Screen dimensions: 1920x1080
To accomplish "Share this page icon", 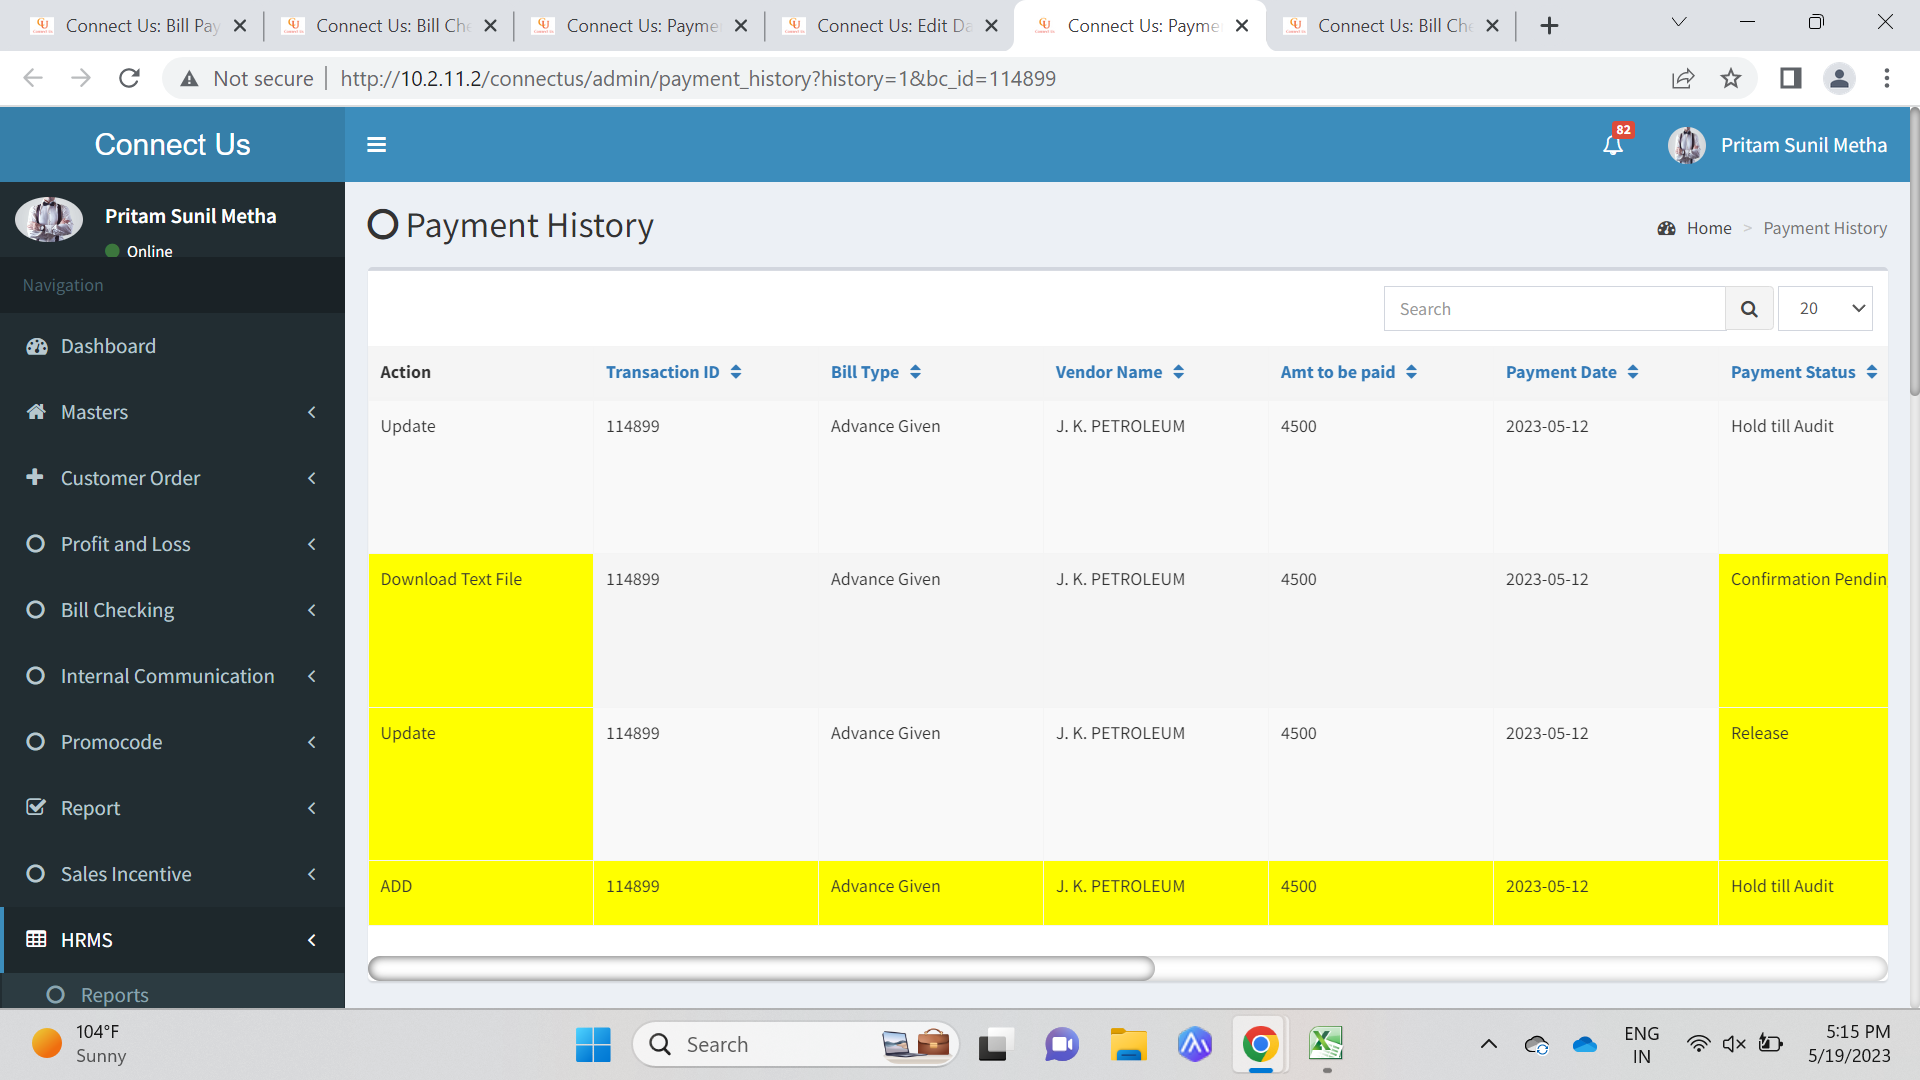I will pos(1683,78).
